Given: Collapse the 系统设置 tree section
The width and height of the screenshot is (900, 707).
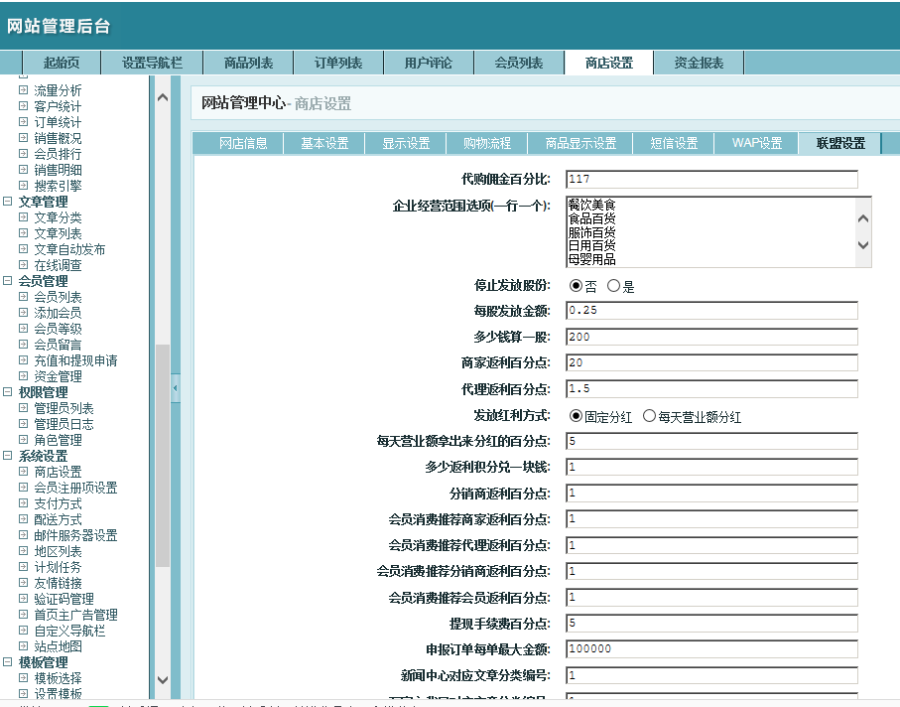Looking at the screenshot, I should pos(10,456).
